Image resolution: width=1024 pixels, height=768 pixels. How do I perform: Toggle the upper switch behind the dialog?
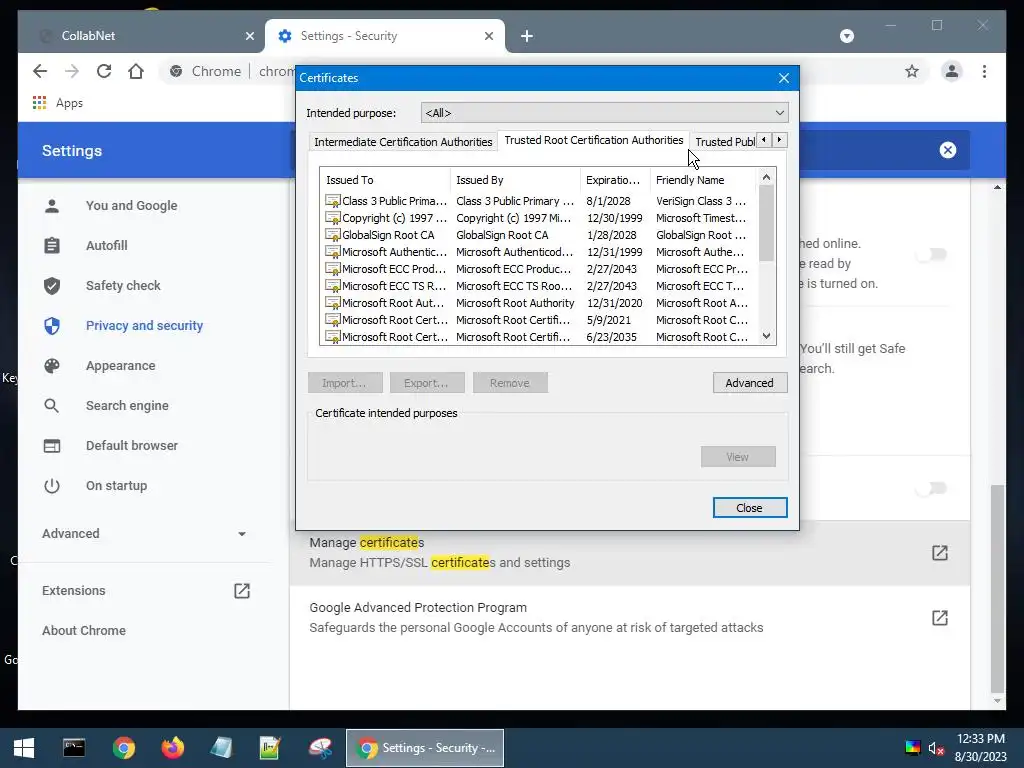931,254
